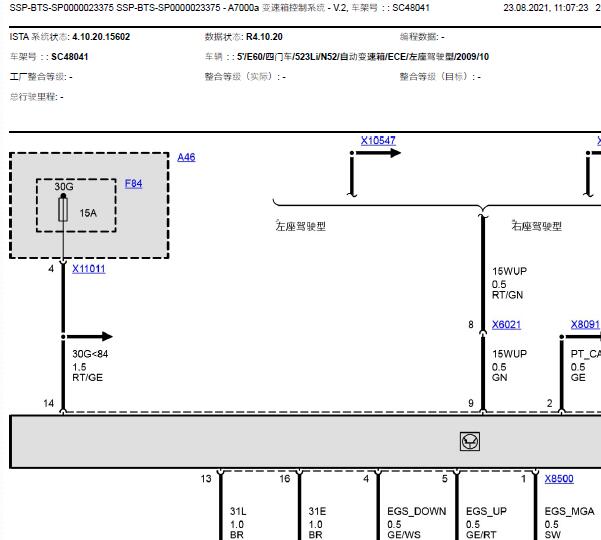601x540 pixels.
Task: Select the 31L ground wire label
Action: [238, 511]
